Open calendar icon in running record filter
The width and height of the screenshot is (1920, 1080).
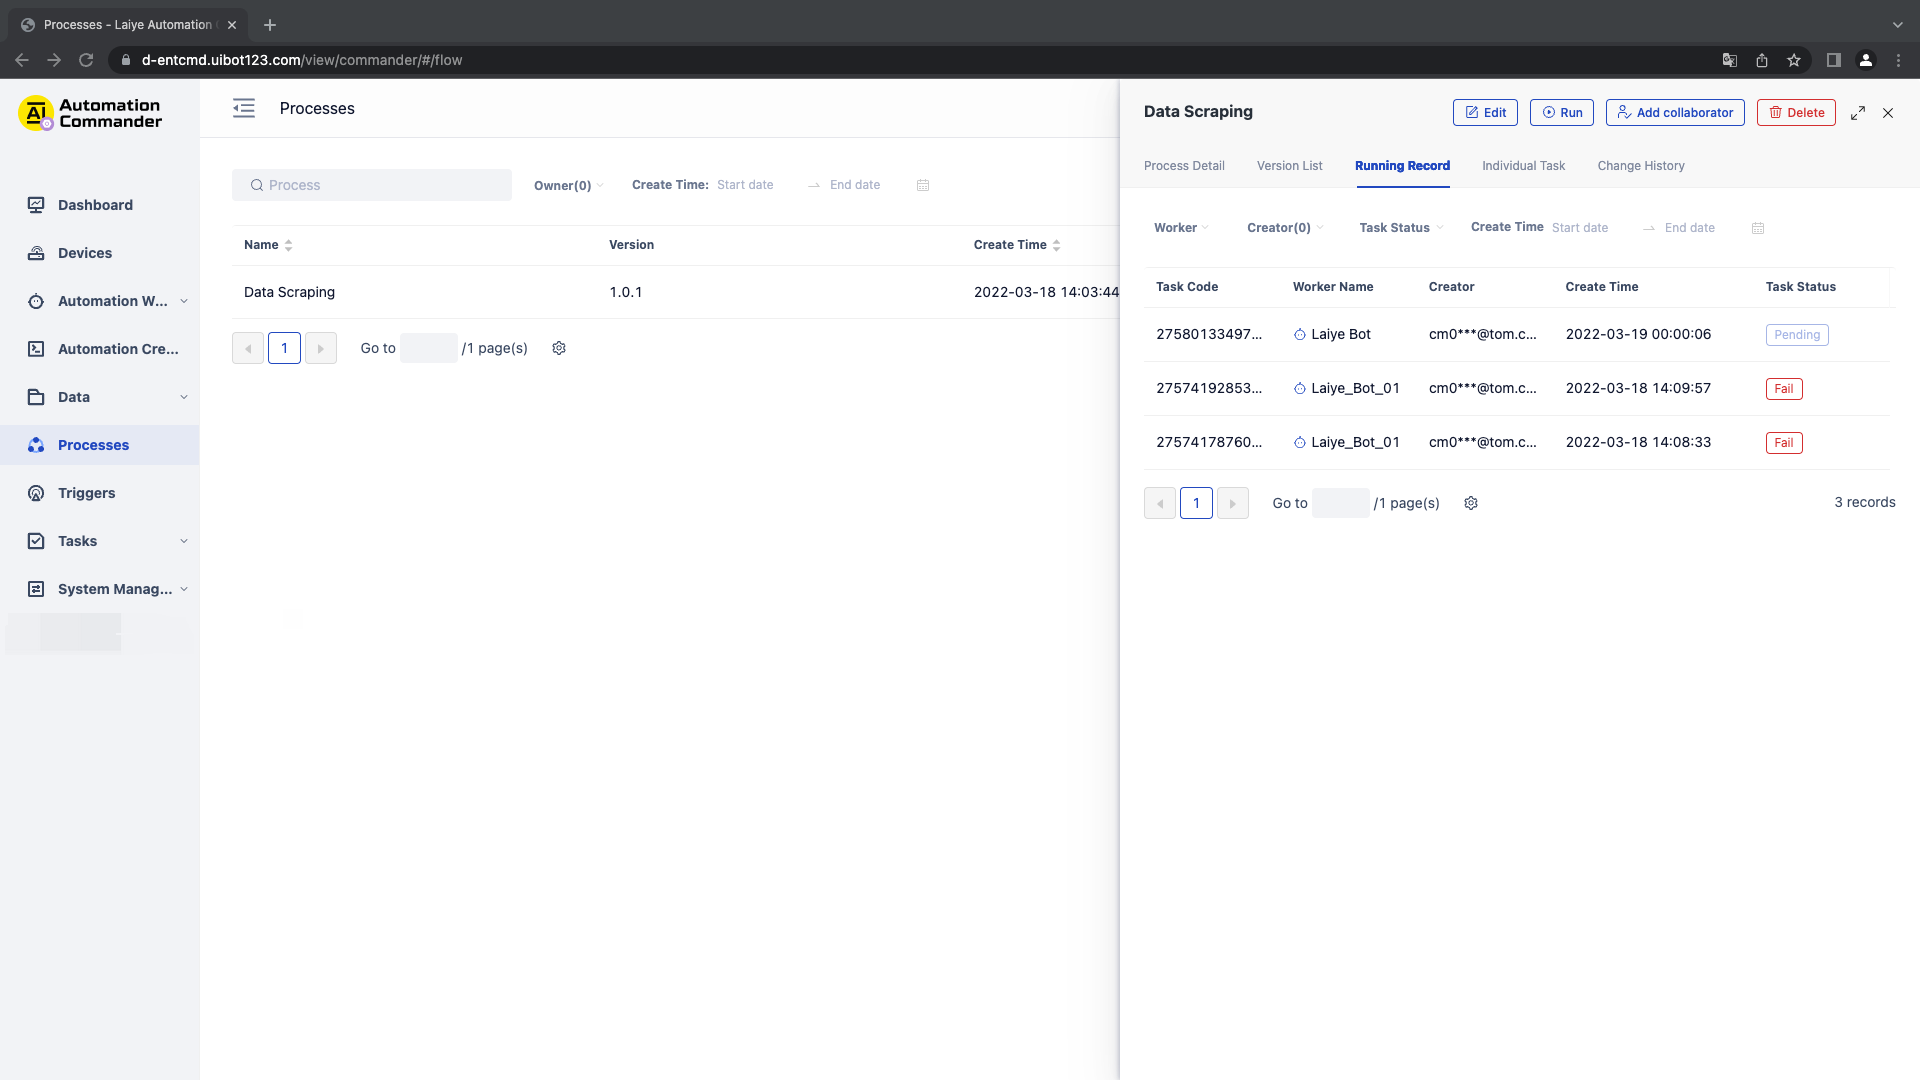tap(1758, 228)
